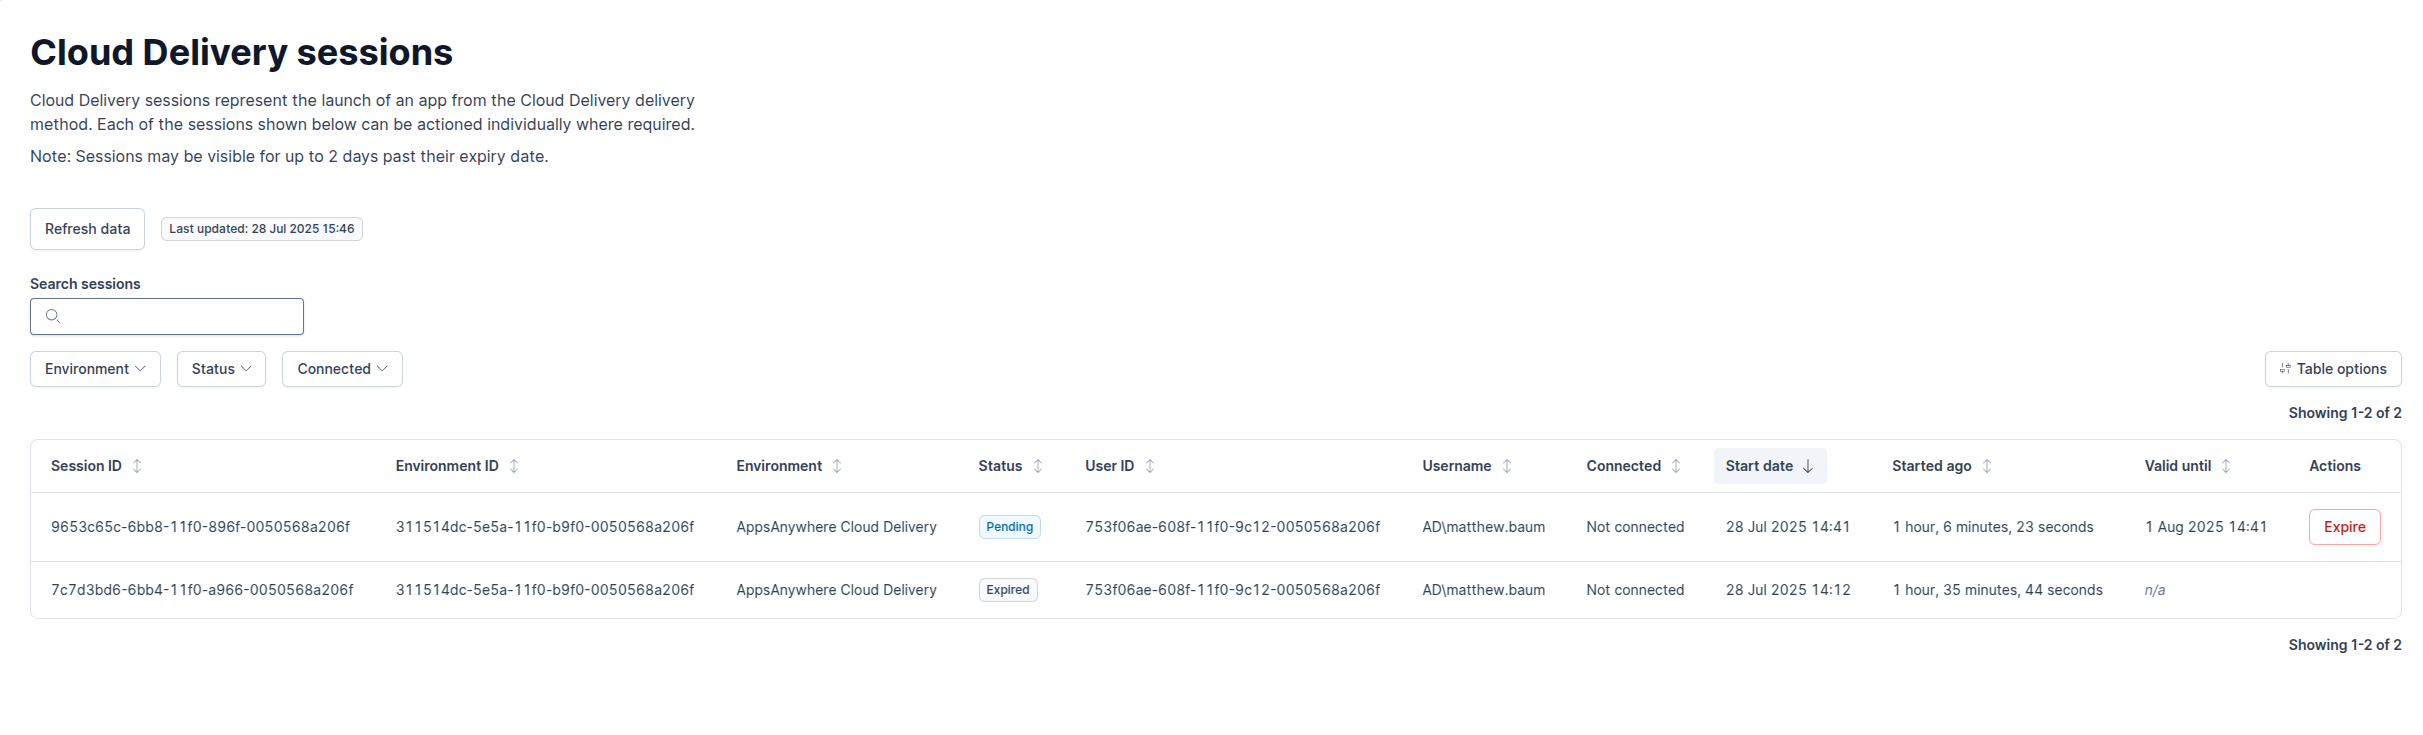Sort table by User ID arrows
Screen dimensions: 2423x735
point(1150,466)
